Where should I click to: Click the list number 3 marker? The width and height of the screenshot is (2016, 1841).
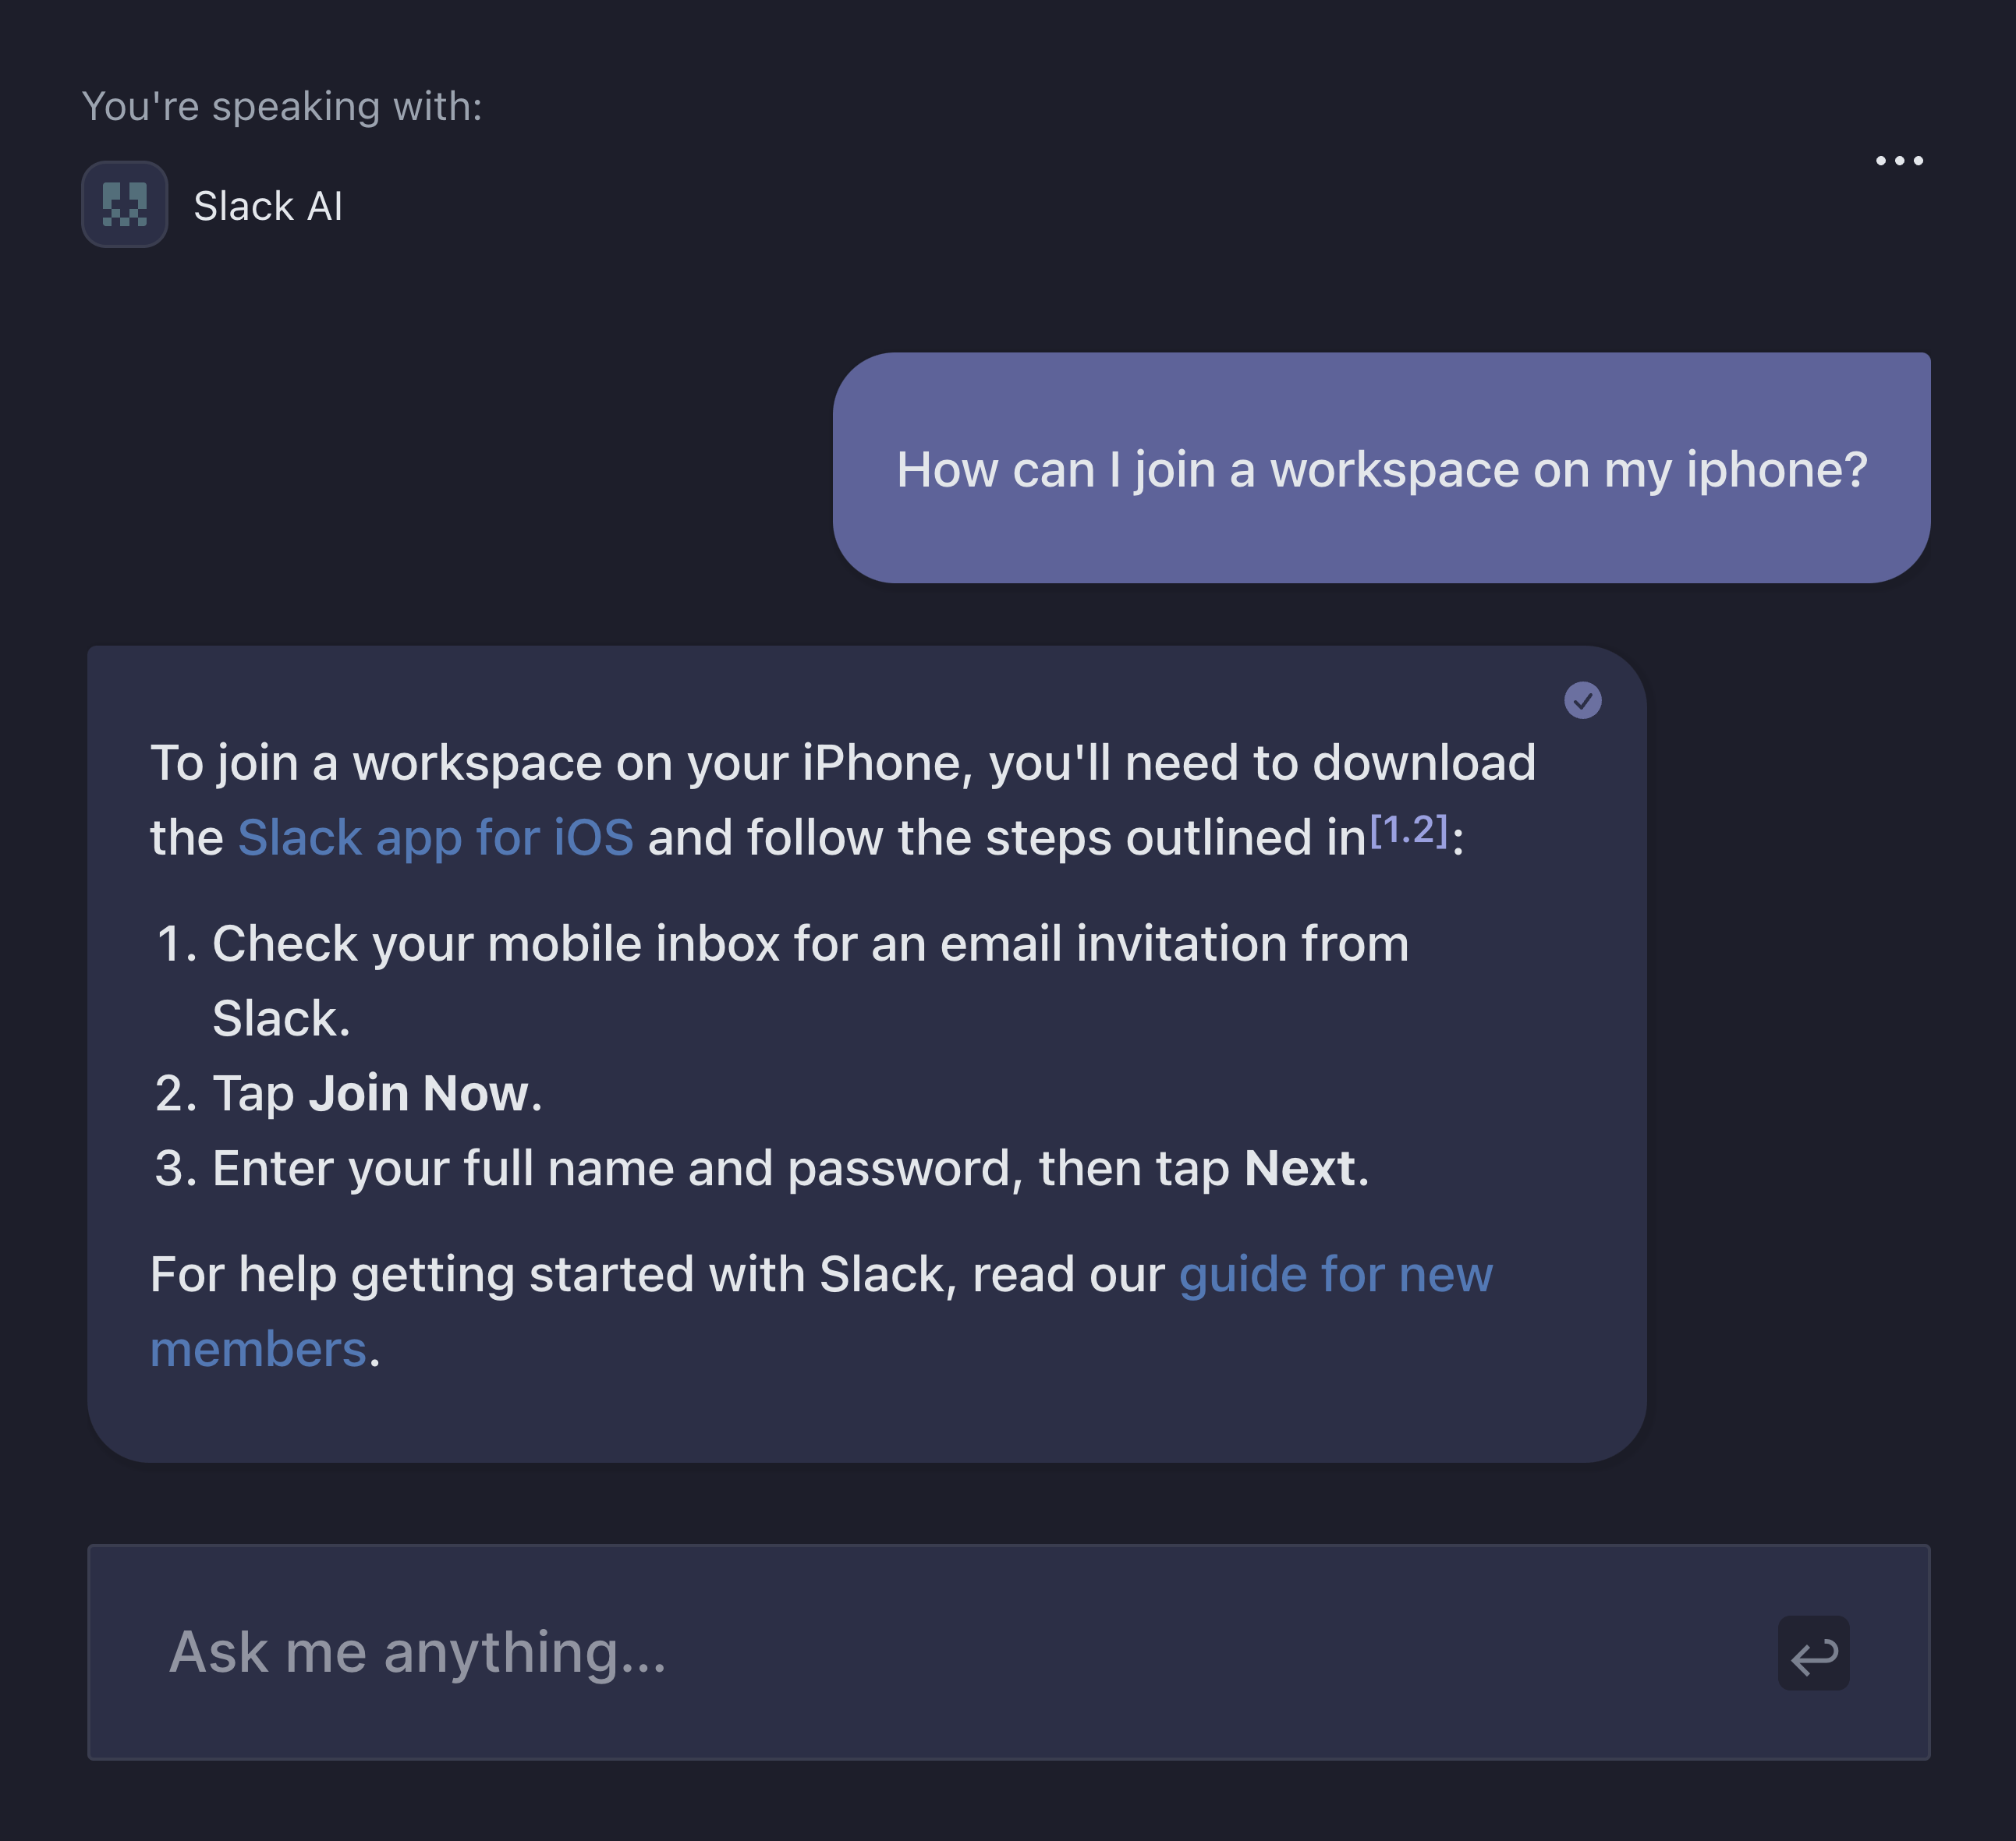(175, 1168)
